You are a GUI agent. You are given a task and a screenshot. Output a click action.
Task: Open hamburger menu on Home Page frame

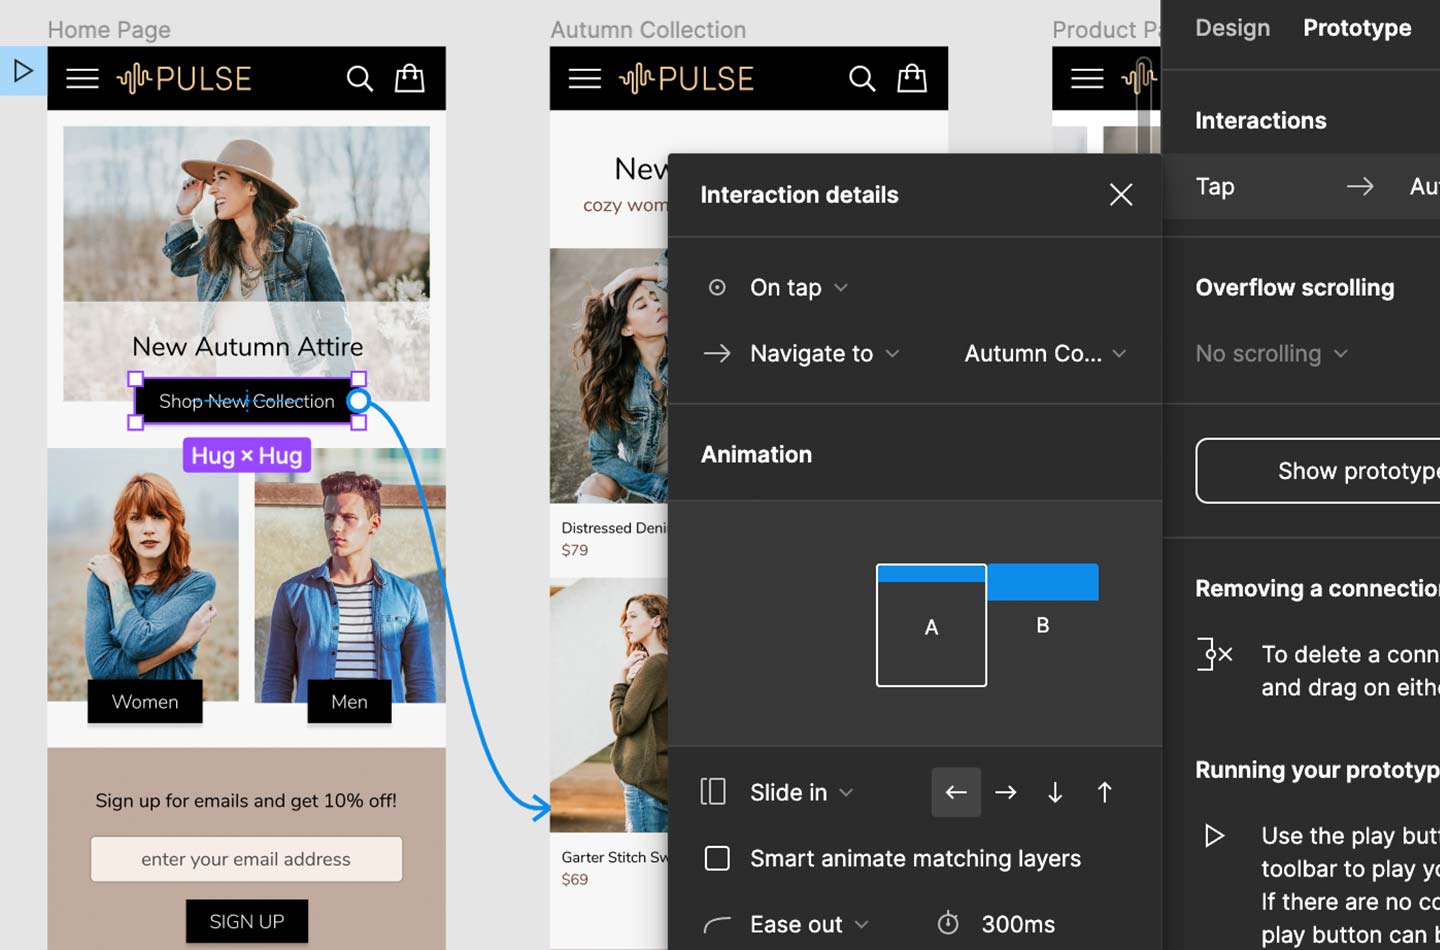82,79
